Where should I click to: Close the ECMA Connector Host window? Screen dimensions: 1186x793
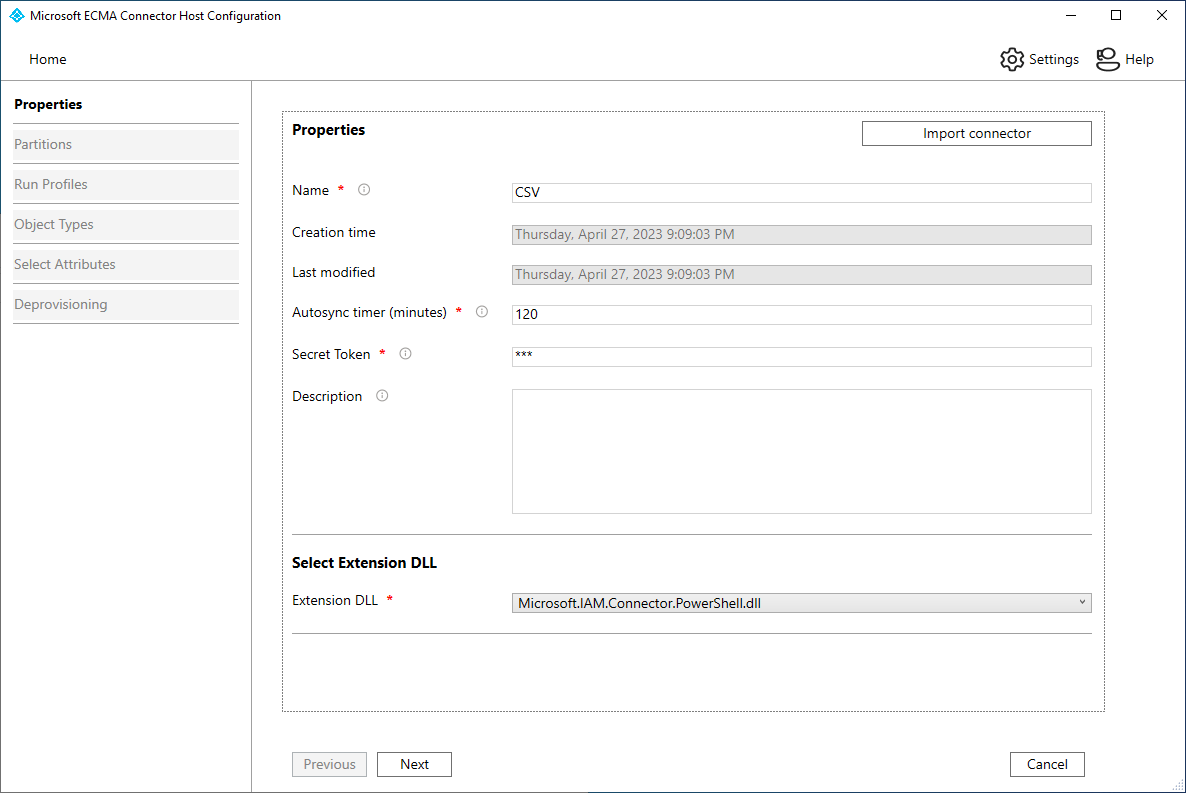coord(1162,15)
